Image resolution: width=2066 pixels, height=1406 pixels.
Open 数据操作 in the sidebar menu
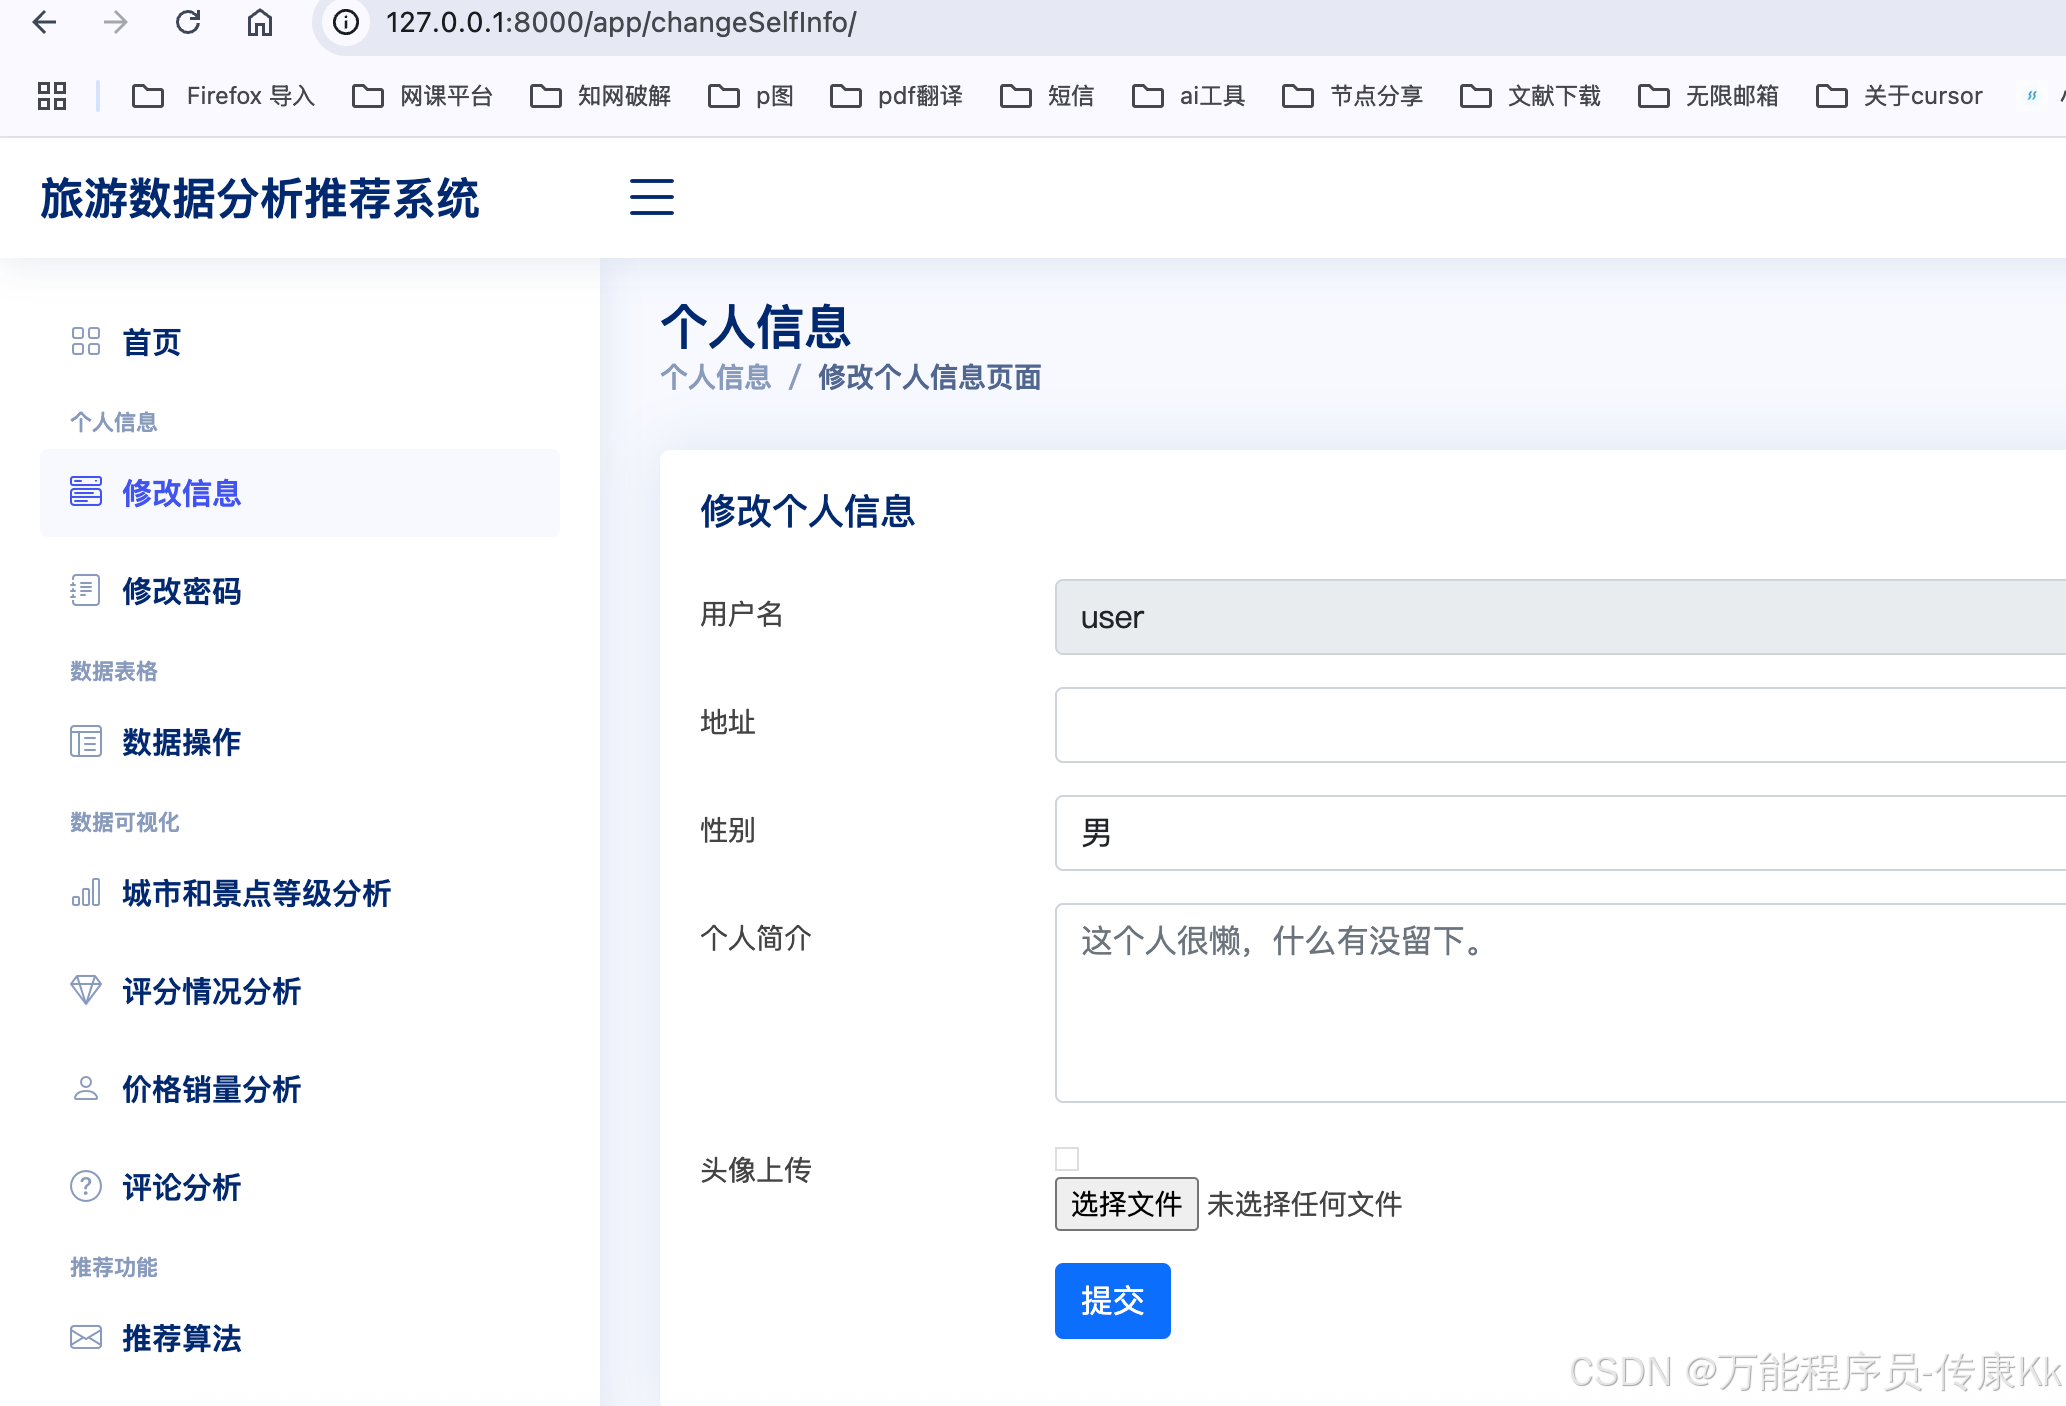click(181, 742)
